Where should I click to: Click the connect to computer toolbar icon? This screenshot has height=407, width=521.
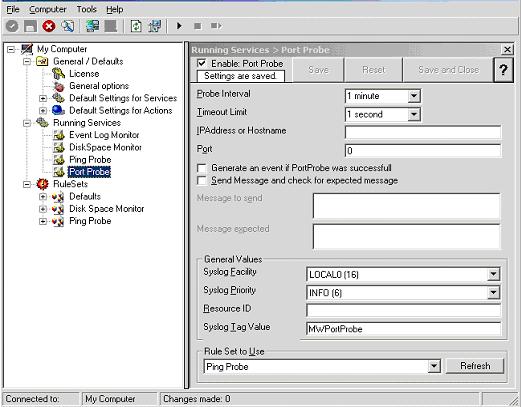coord(92,26)
